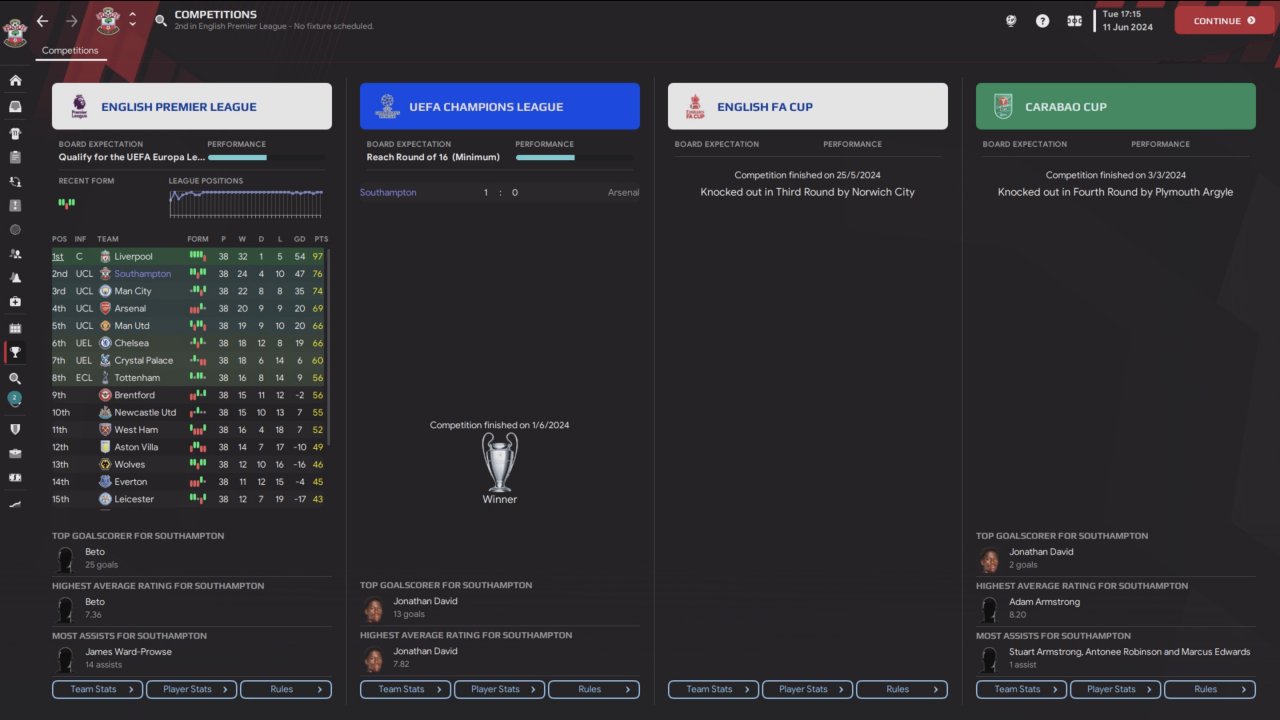Click the league table scrollbar
This screenshot has width=1280, height=720.
click(329, 348)
